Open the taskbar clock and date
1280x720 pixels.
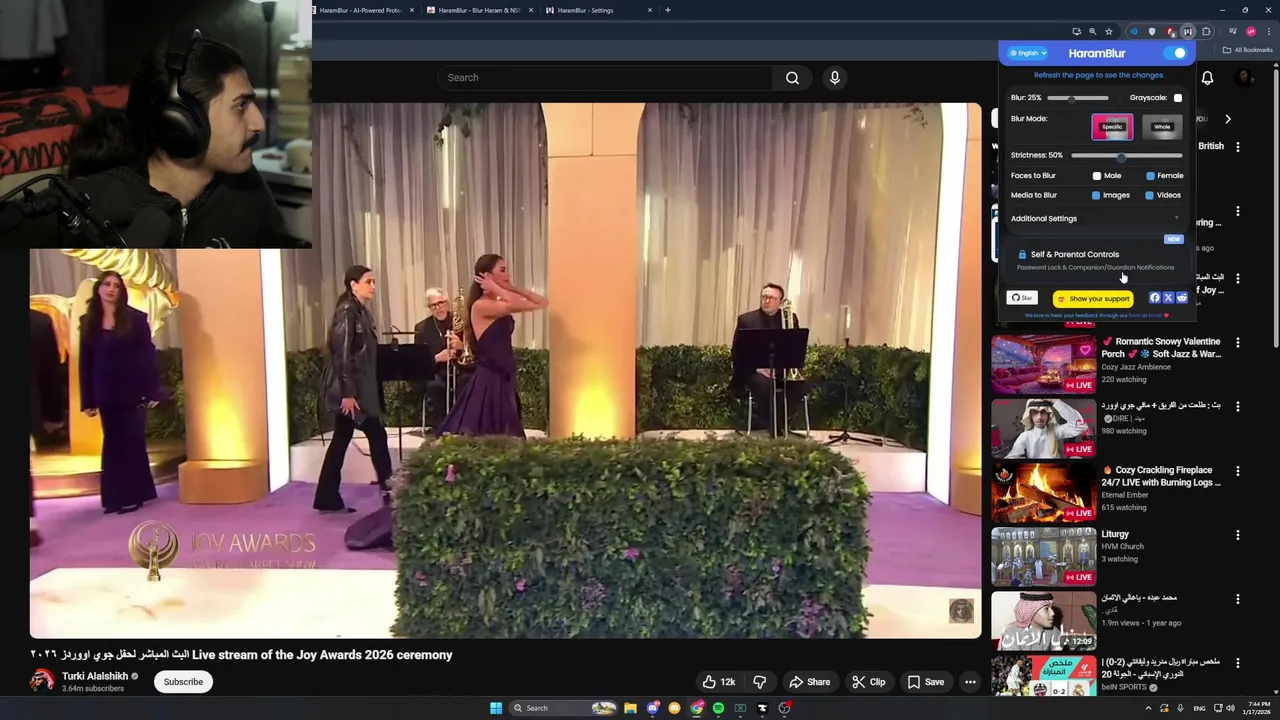pyautogui.click(x=1258, y=708)
